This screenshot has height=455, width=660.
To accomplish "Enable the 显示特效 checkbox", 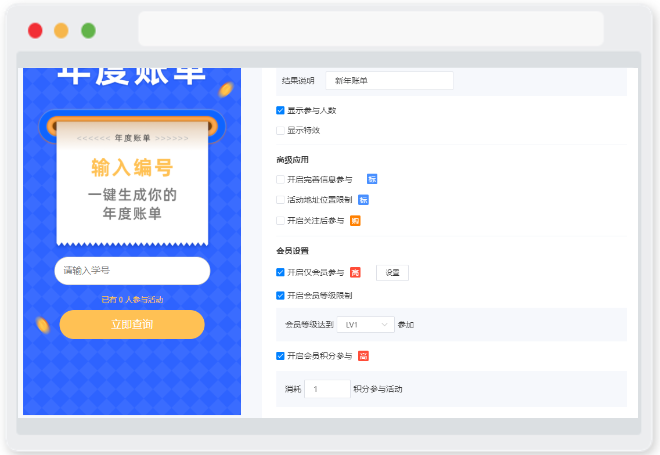I will [280, 130].
